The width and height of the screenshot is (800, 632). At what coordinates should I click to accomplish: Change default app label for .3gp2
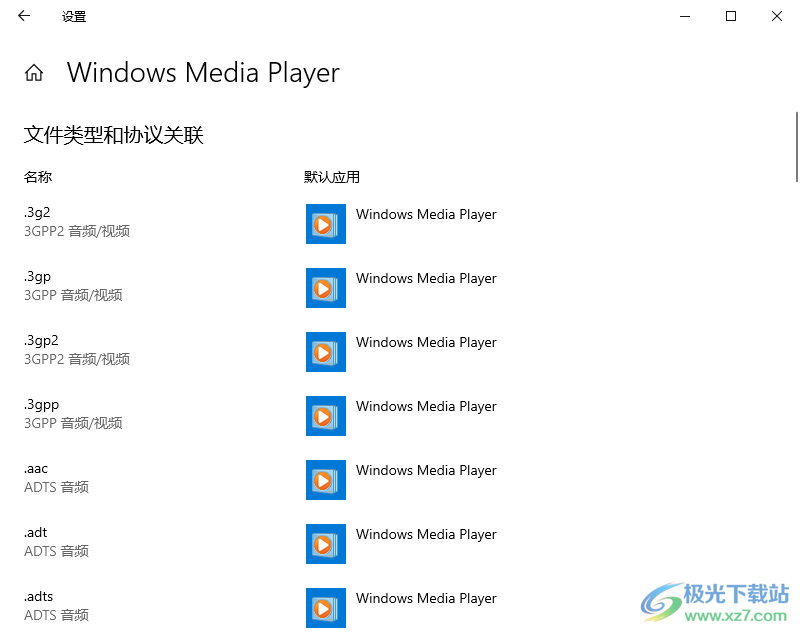[426, 343]
